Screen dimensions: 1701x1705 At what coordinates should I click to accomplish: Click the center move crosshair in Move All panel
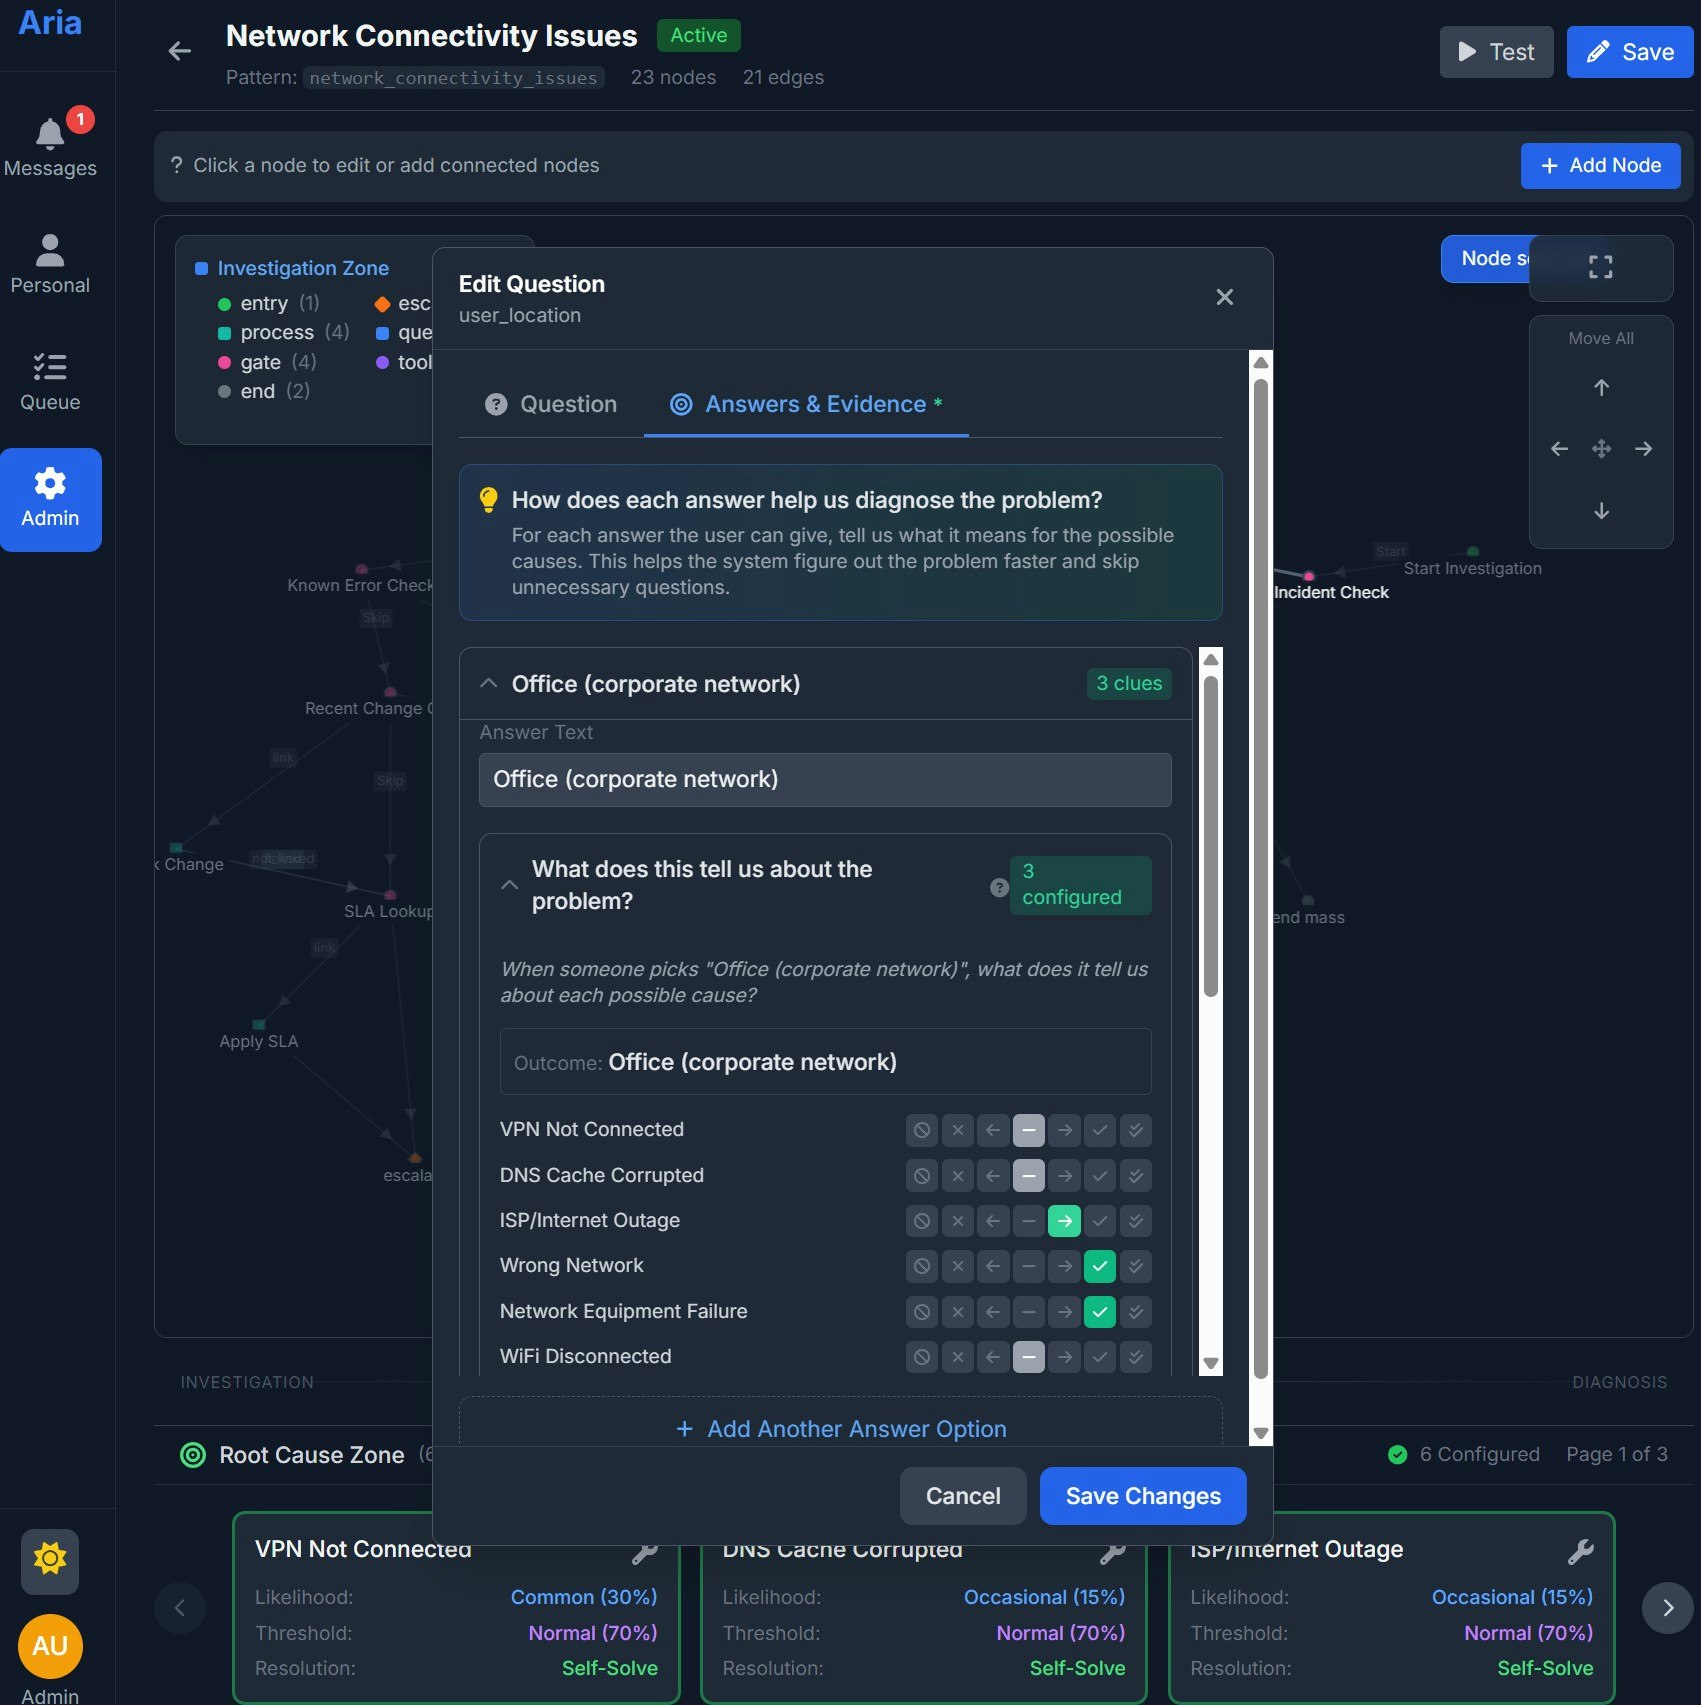point(1600,449)
